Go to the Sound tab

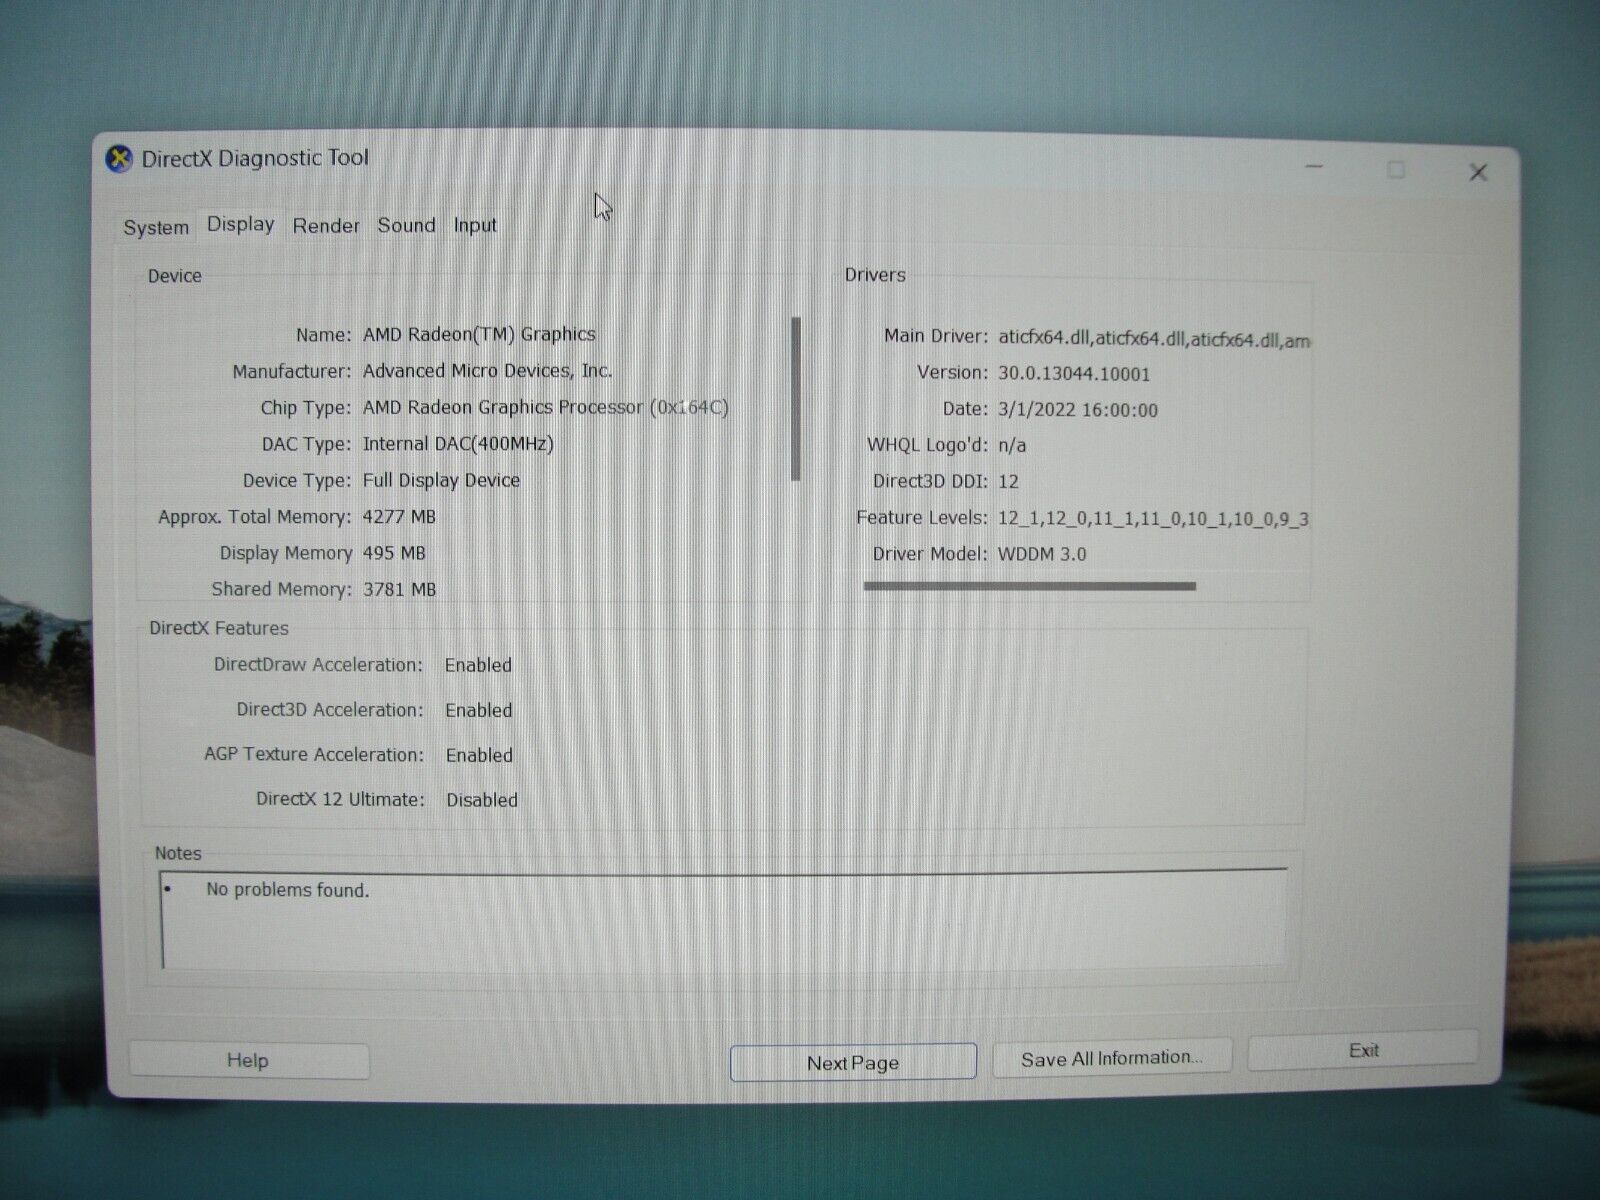[x=406, y=225]
